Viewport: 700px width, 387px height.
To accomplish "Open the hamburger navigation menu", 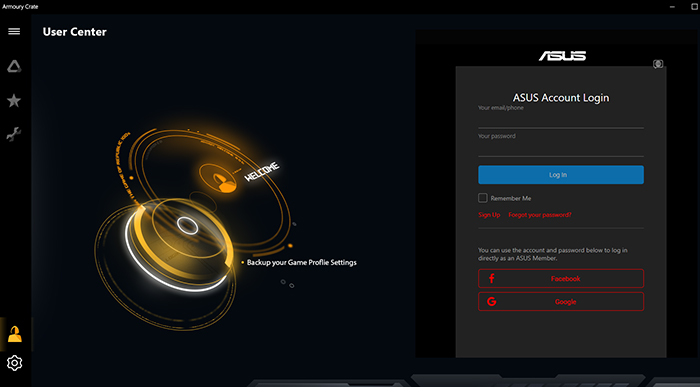I will point(14,31).
